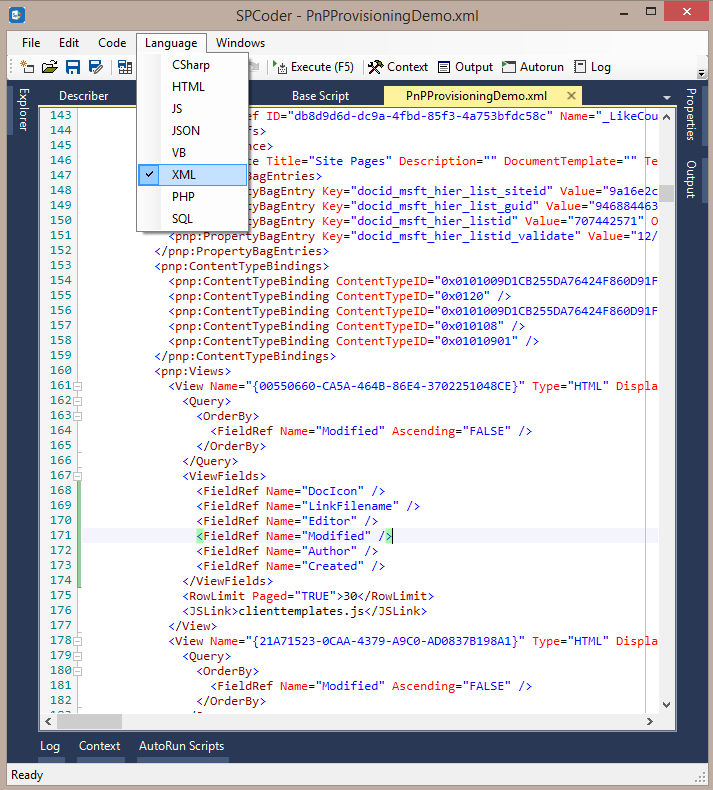The image size is (713, 790).
Task: Run the script with Execute (F5)
Action: click(313, 67)
